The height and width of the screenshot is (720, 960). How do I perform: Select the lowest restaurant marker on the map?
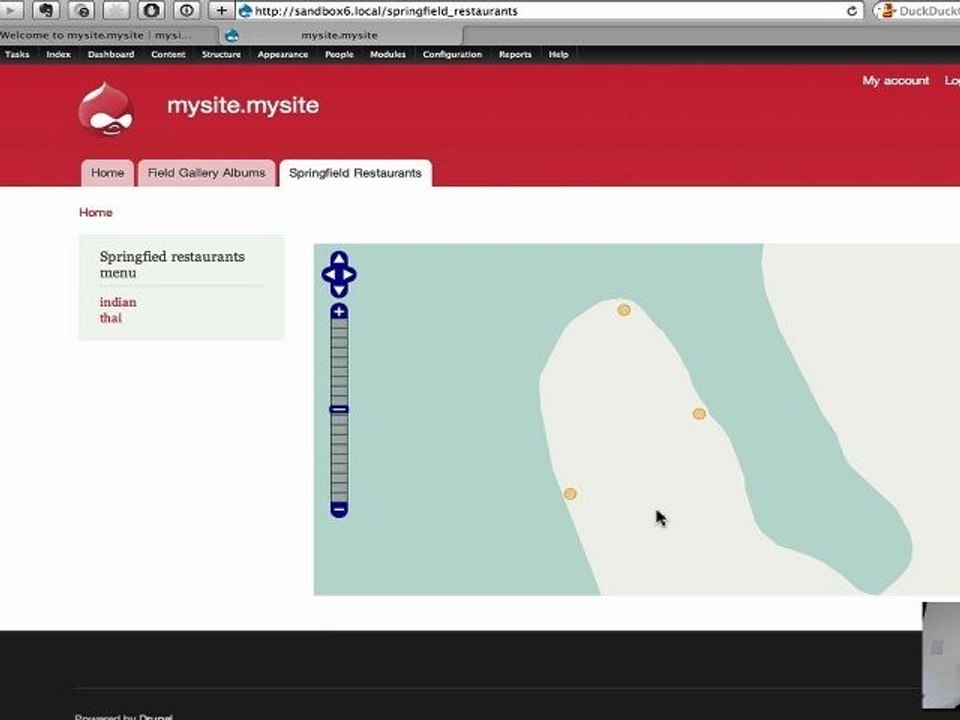pos(570,493)
